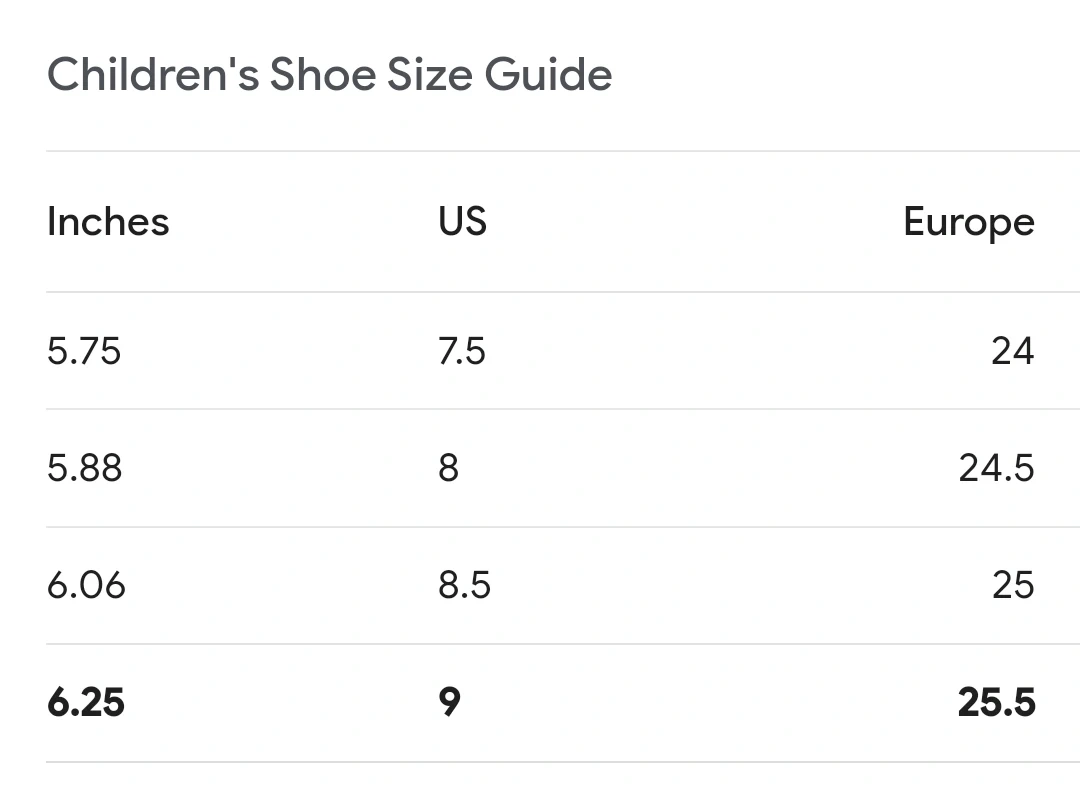The height and width of the screenshot is (789, 1080).
Task: Click the bold Europe size 25.5 cell
Action: click(x=996, y=703)
